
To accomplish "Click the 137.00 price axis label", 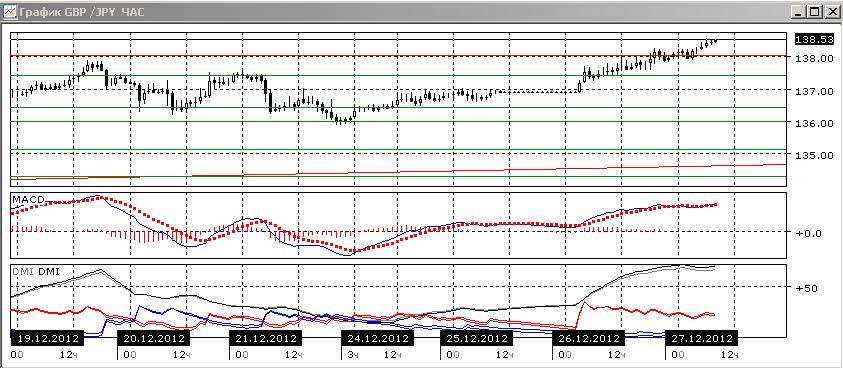I will click(x=814, y=91).
